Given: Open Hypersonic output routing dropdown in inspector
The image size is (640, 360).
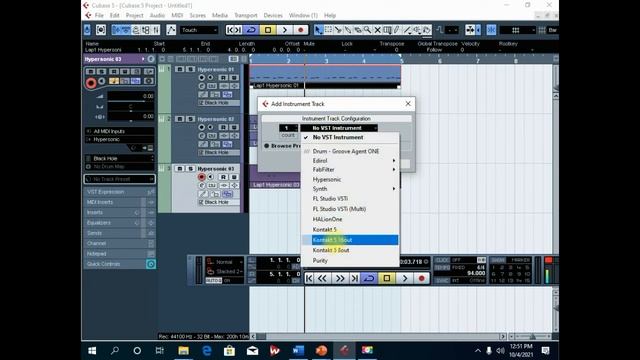Looking at the screenshot, I should pyautogui.click(x=120, y=140).
